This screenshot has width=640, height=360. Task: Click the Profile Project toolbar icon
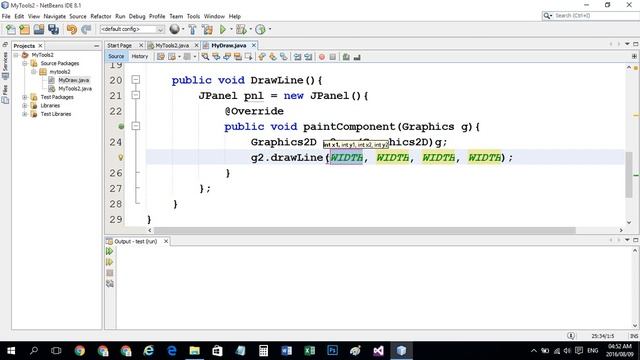tap(260, 29)
